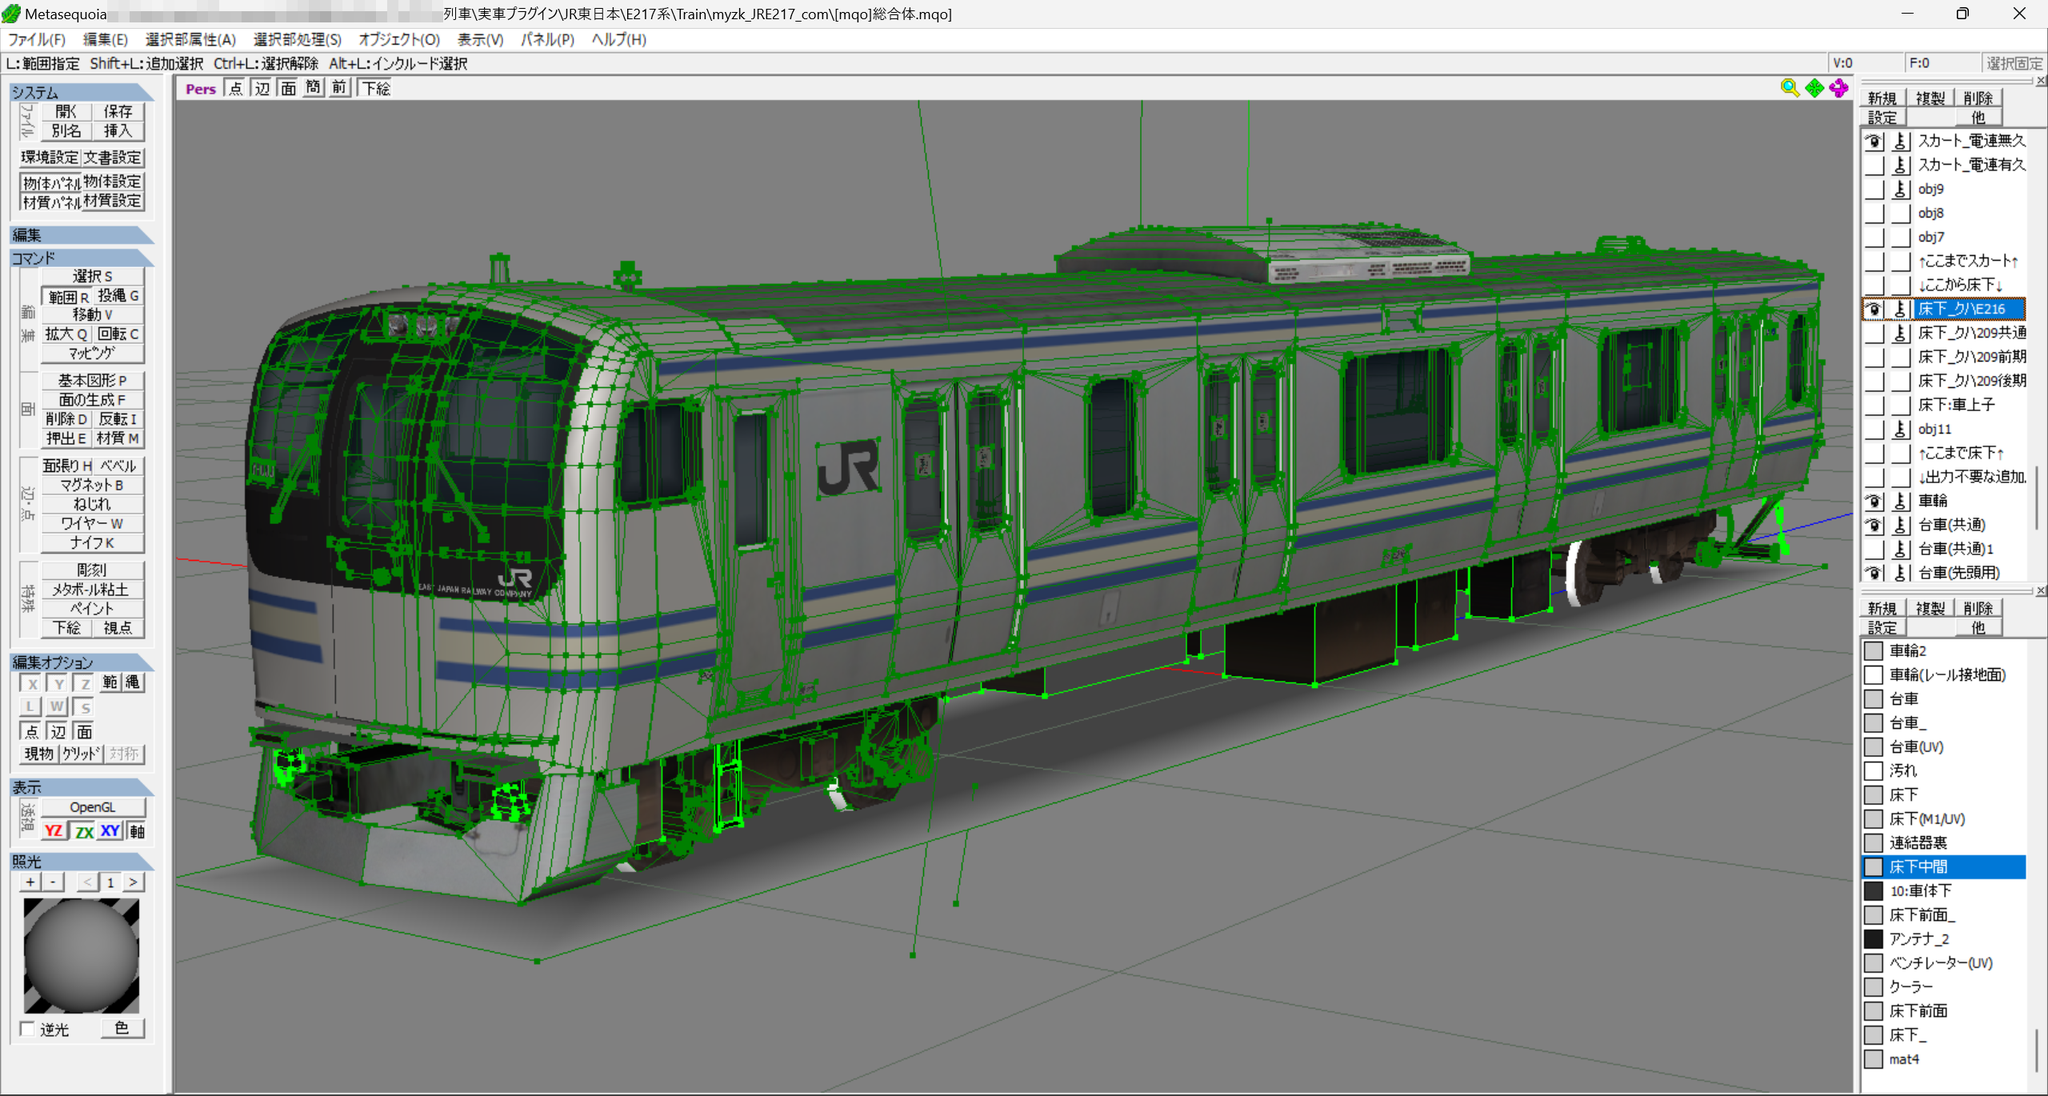This screenshot has height=1096, width=2048.
Task: Switch view to YZ plane
Action: 54,831
